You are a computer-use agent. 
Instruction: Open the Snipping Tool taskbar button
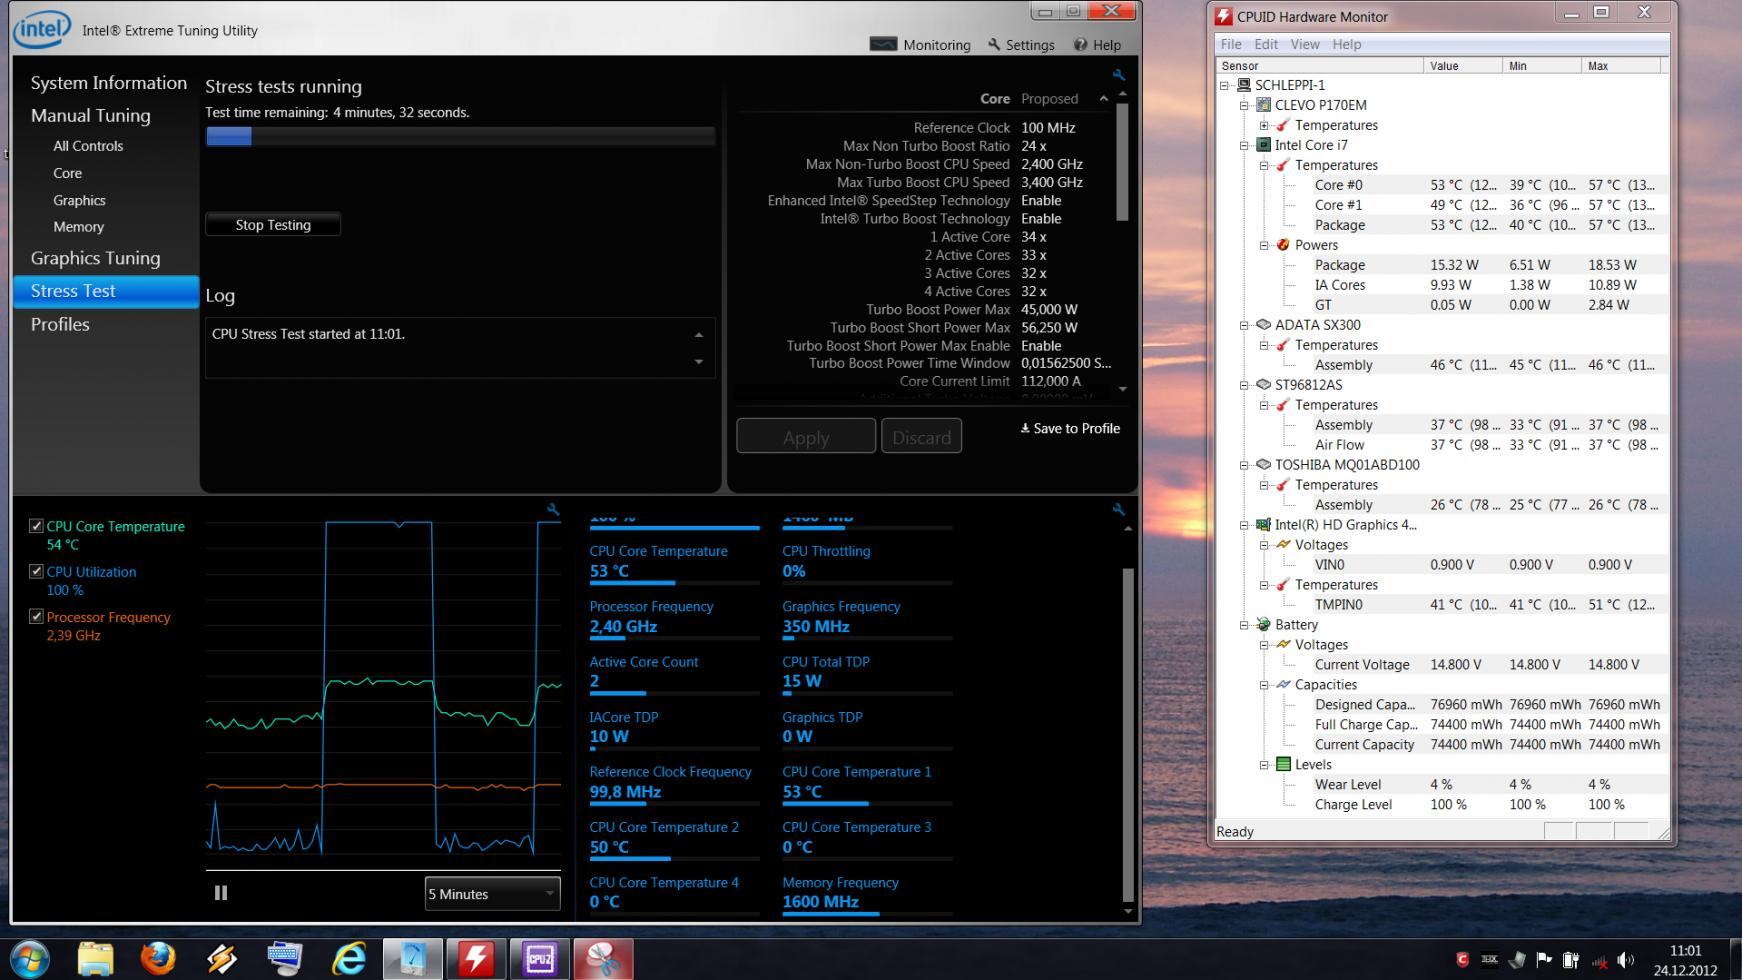coord(603,959)
